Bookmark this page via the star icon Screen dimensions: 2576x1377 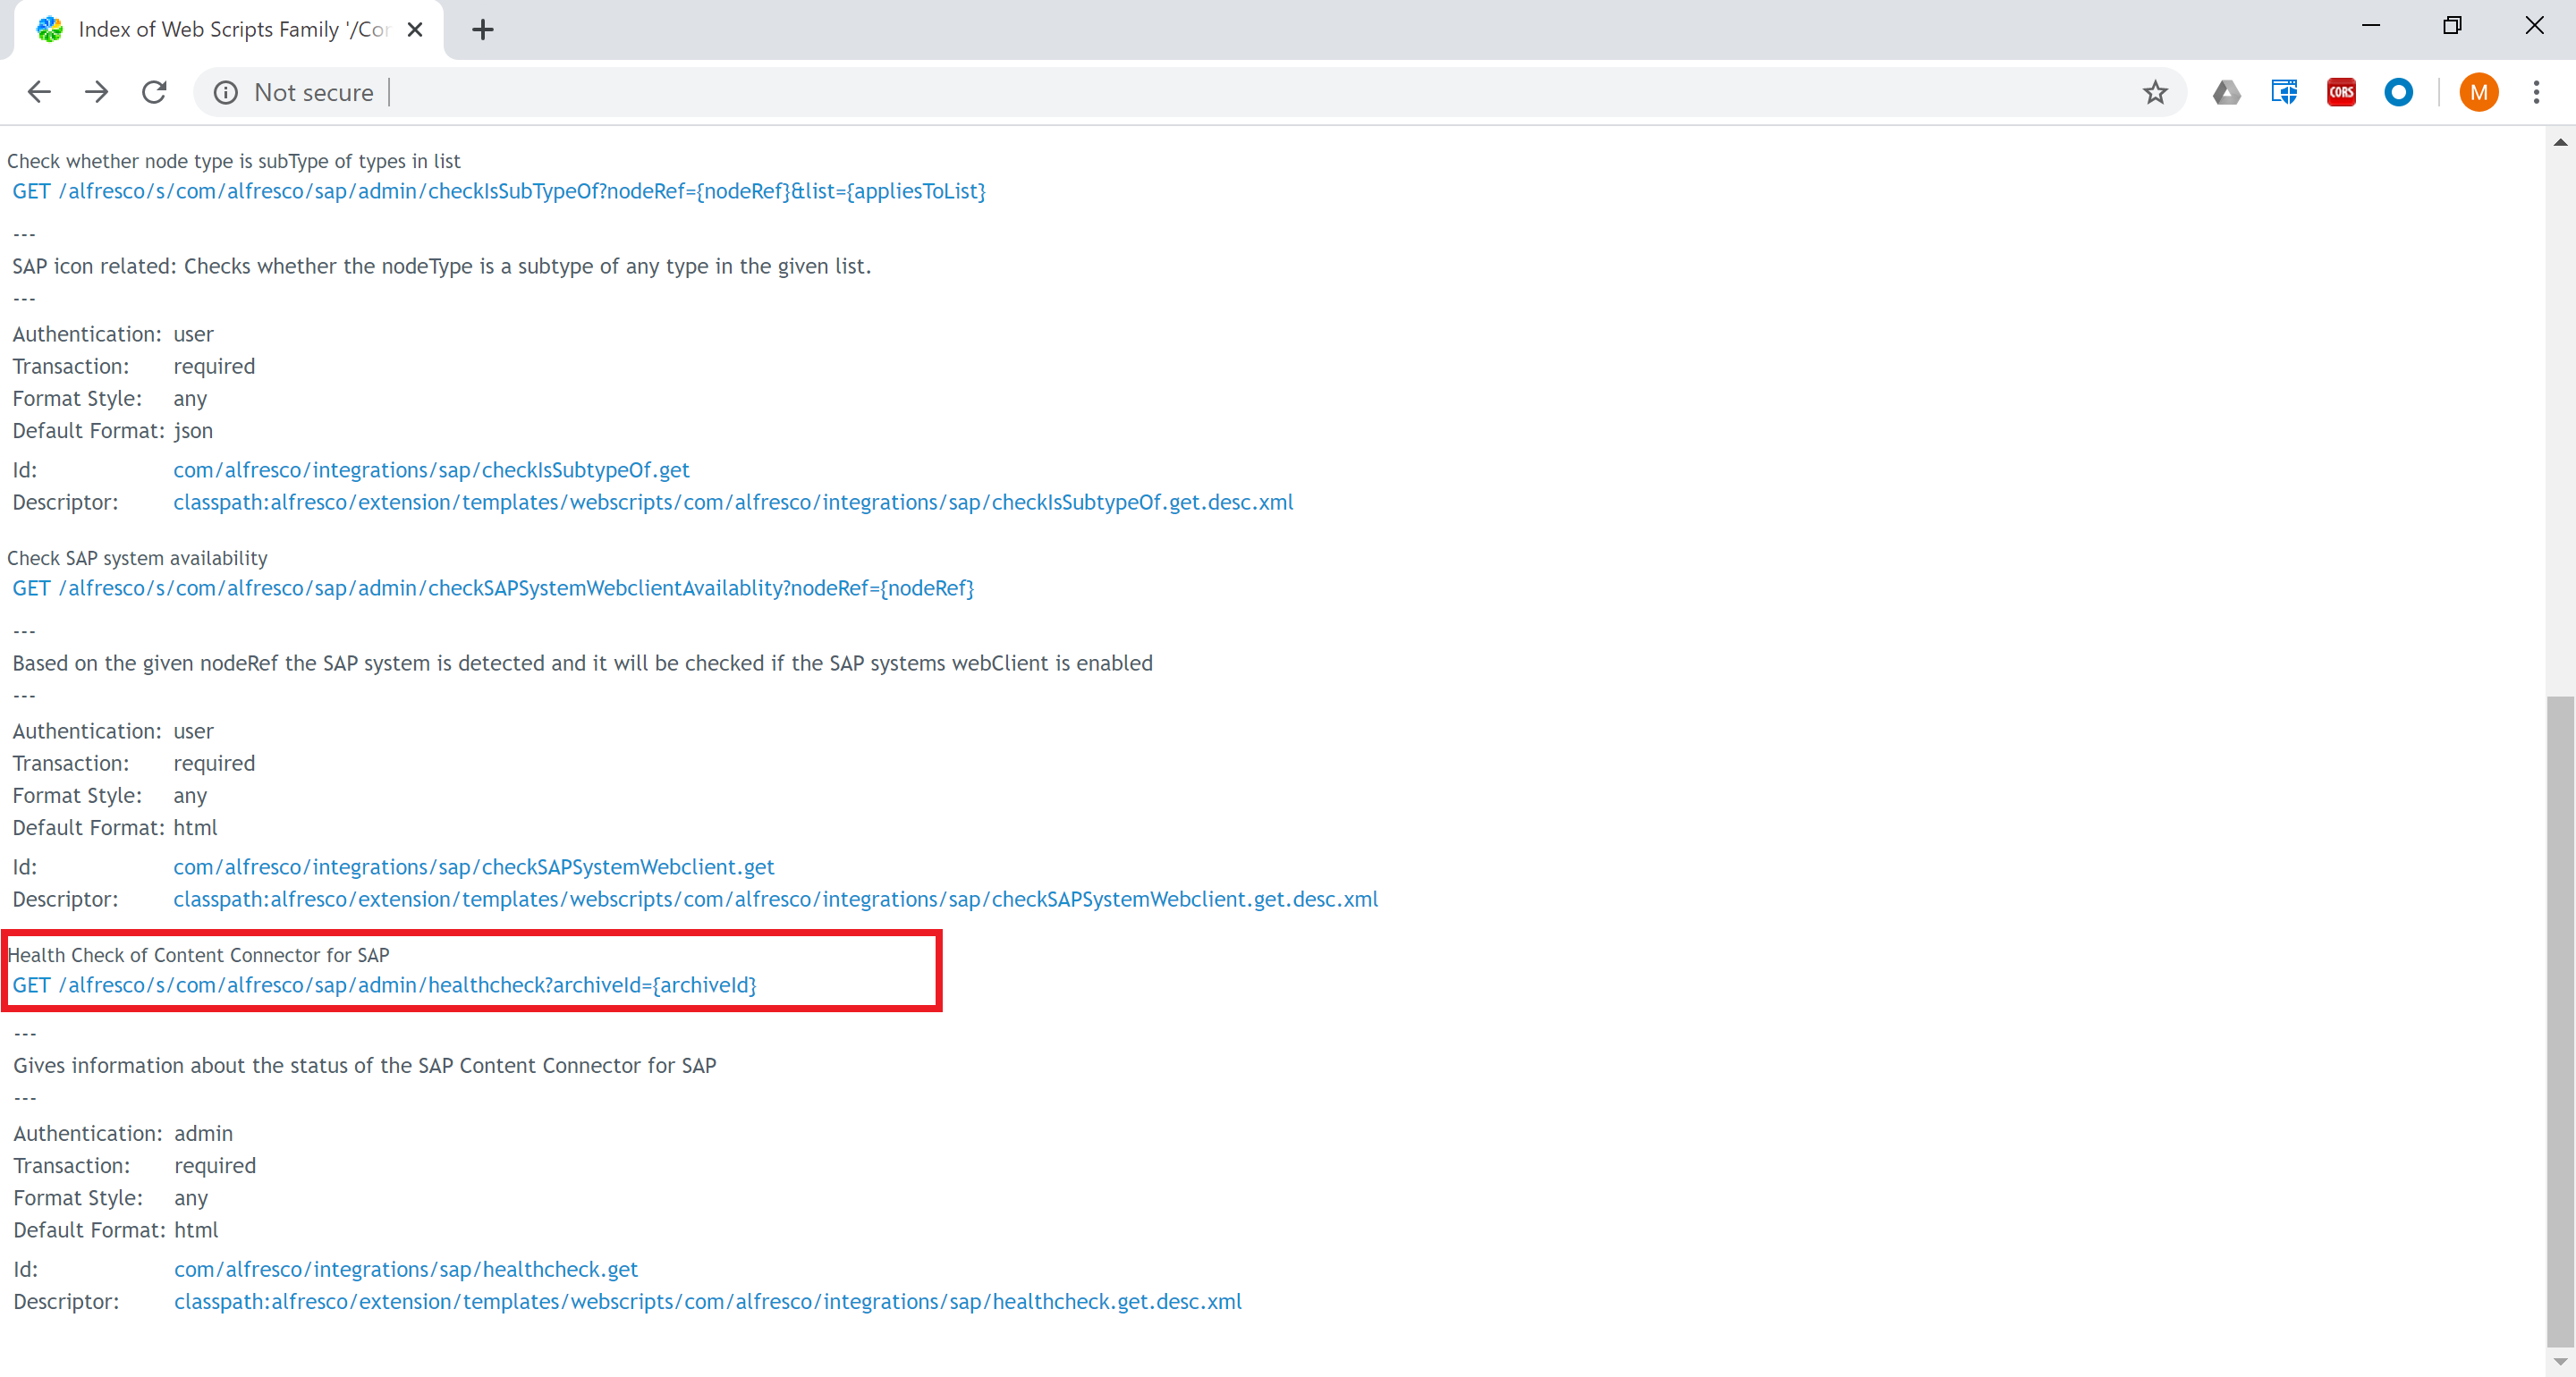click(x=2155, y=92)
